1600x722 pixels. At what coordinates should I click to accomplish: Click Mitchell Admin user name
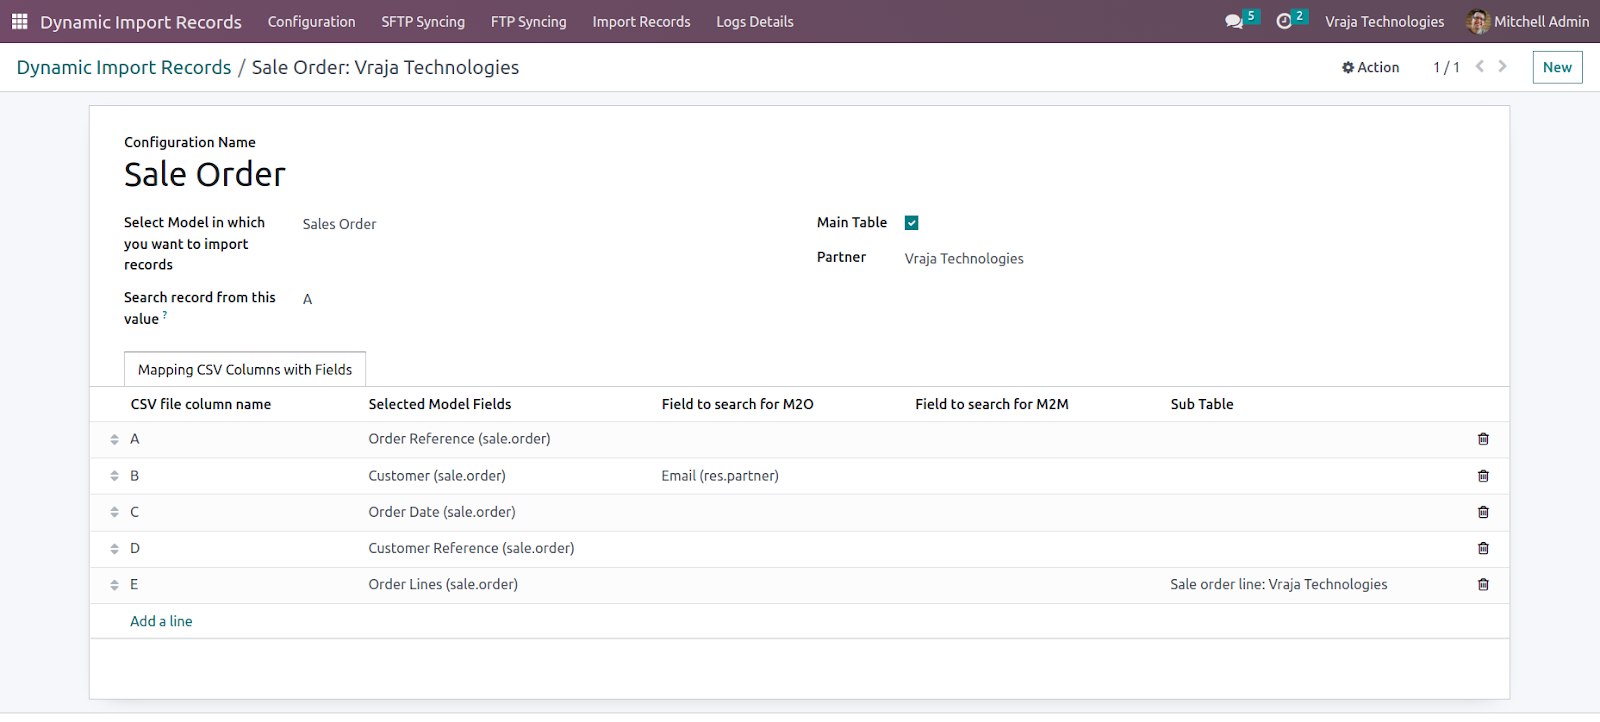[x=1541, y=21]
